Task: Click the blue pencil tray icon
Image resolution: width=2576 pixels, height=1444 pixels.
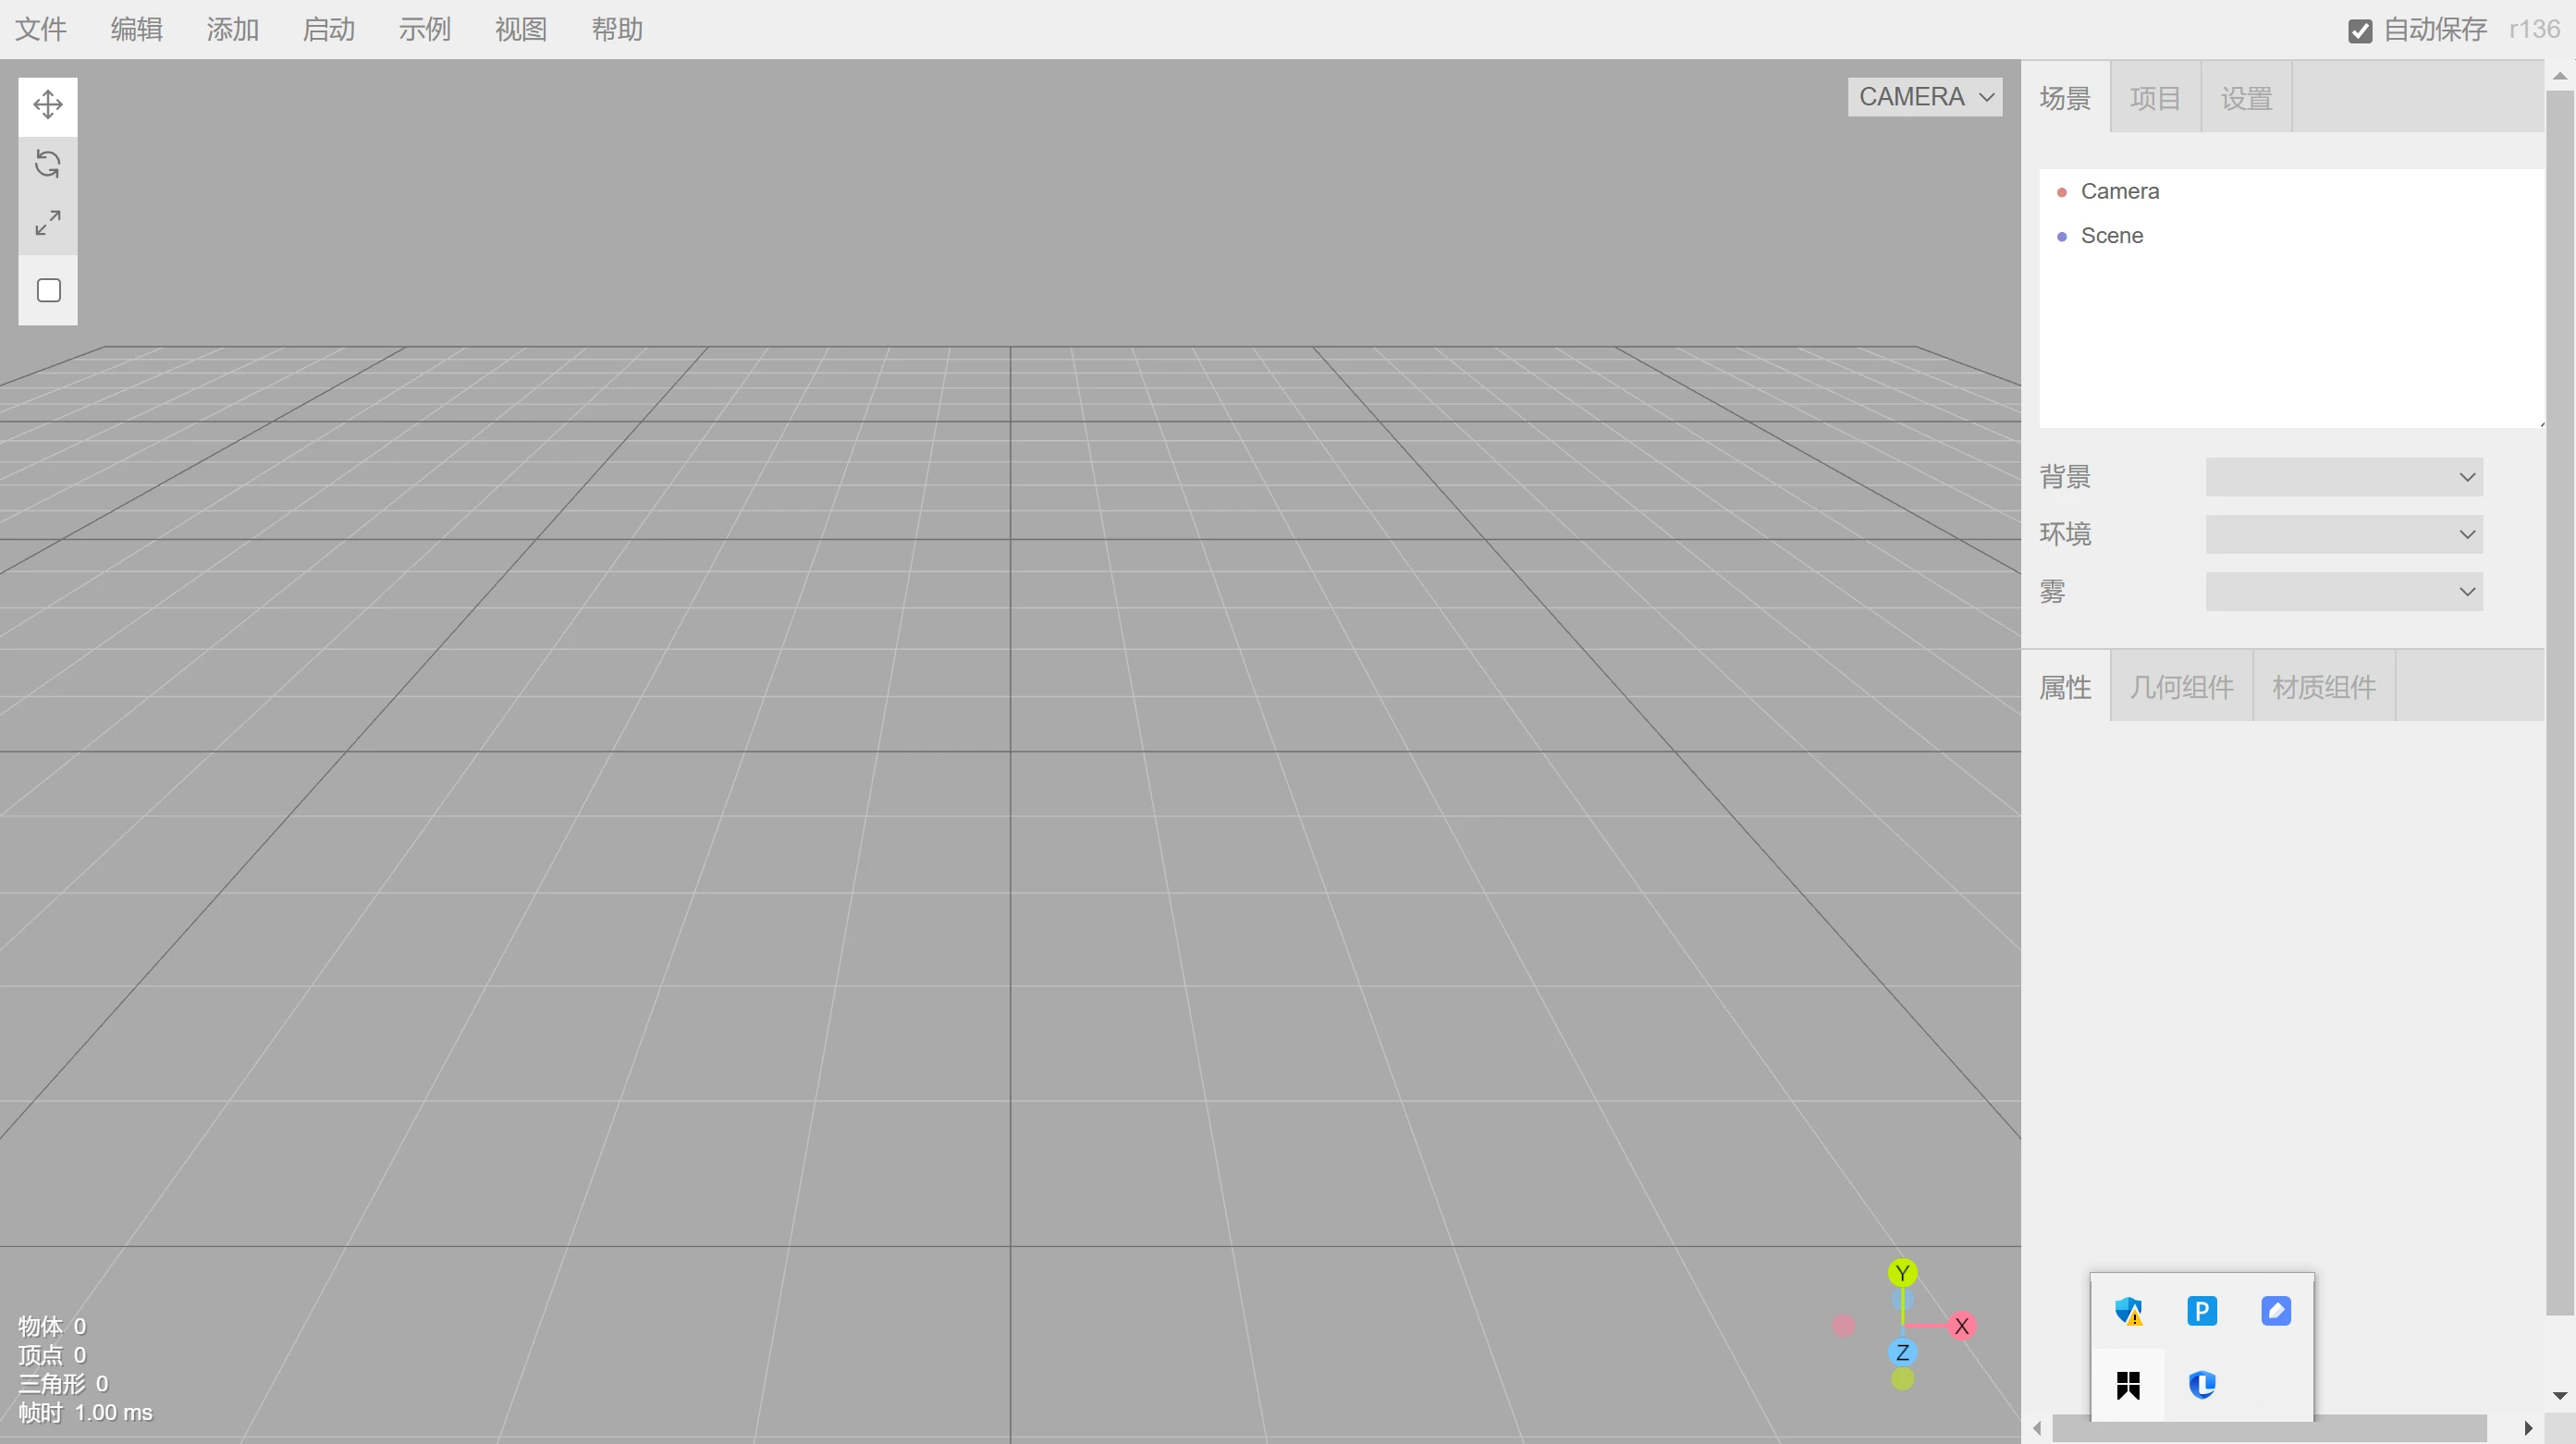Action: point(2276,1311)
